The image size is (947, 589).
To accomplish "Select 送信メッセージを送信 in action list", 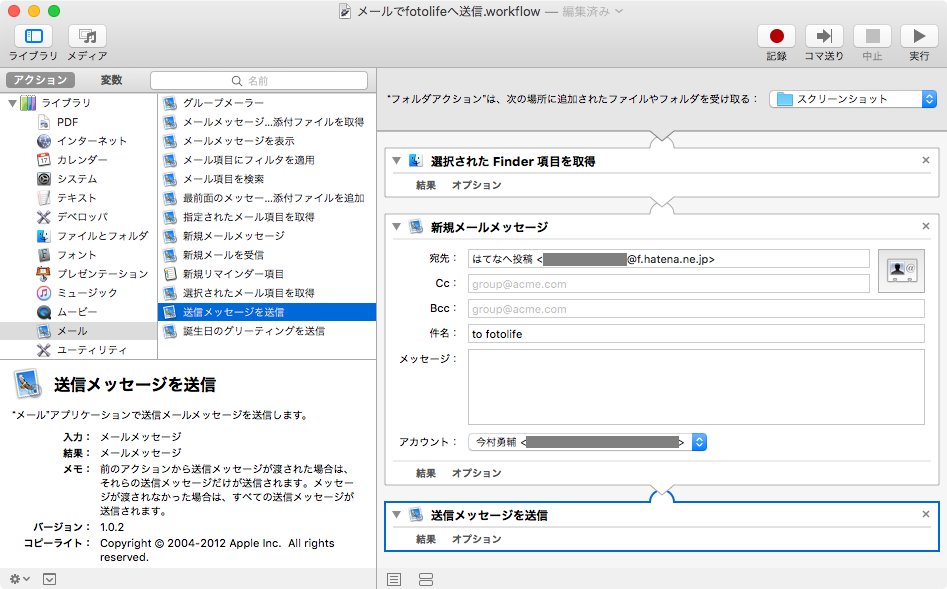I will [266, 312].
